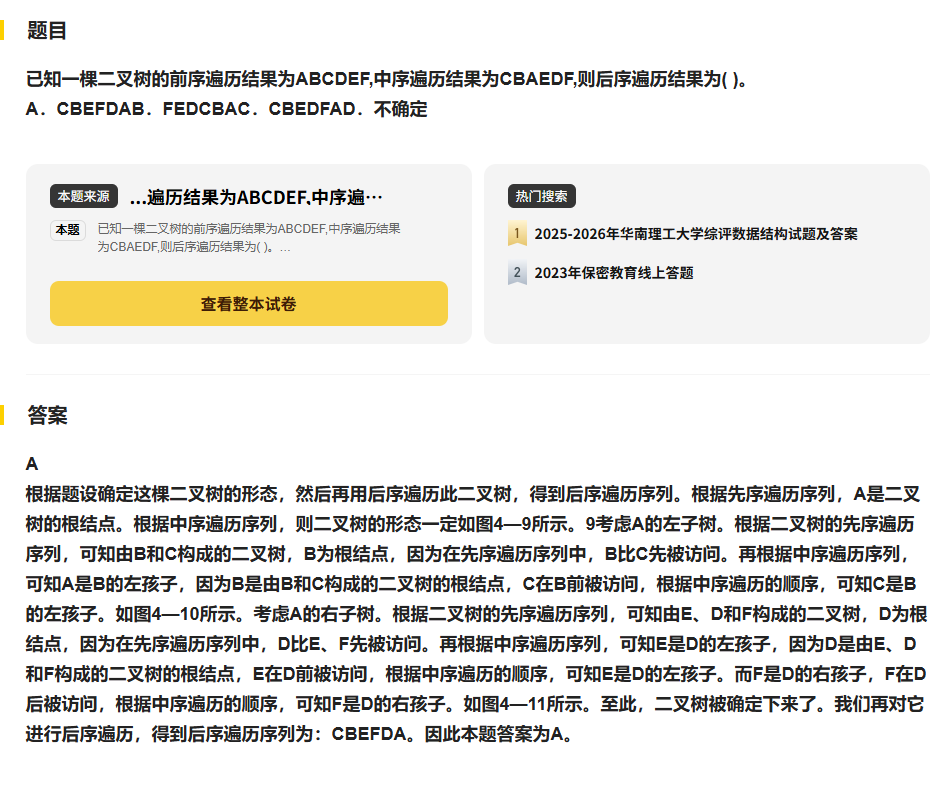Click the 热门搜索 badge
The image size is (938, 789).
click(541, 196)
